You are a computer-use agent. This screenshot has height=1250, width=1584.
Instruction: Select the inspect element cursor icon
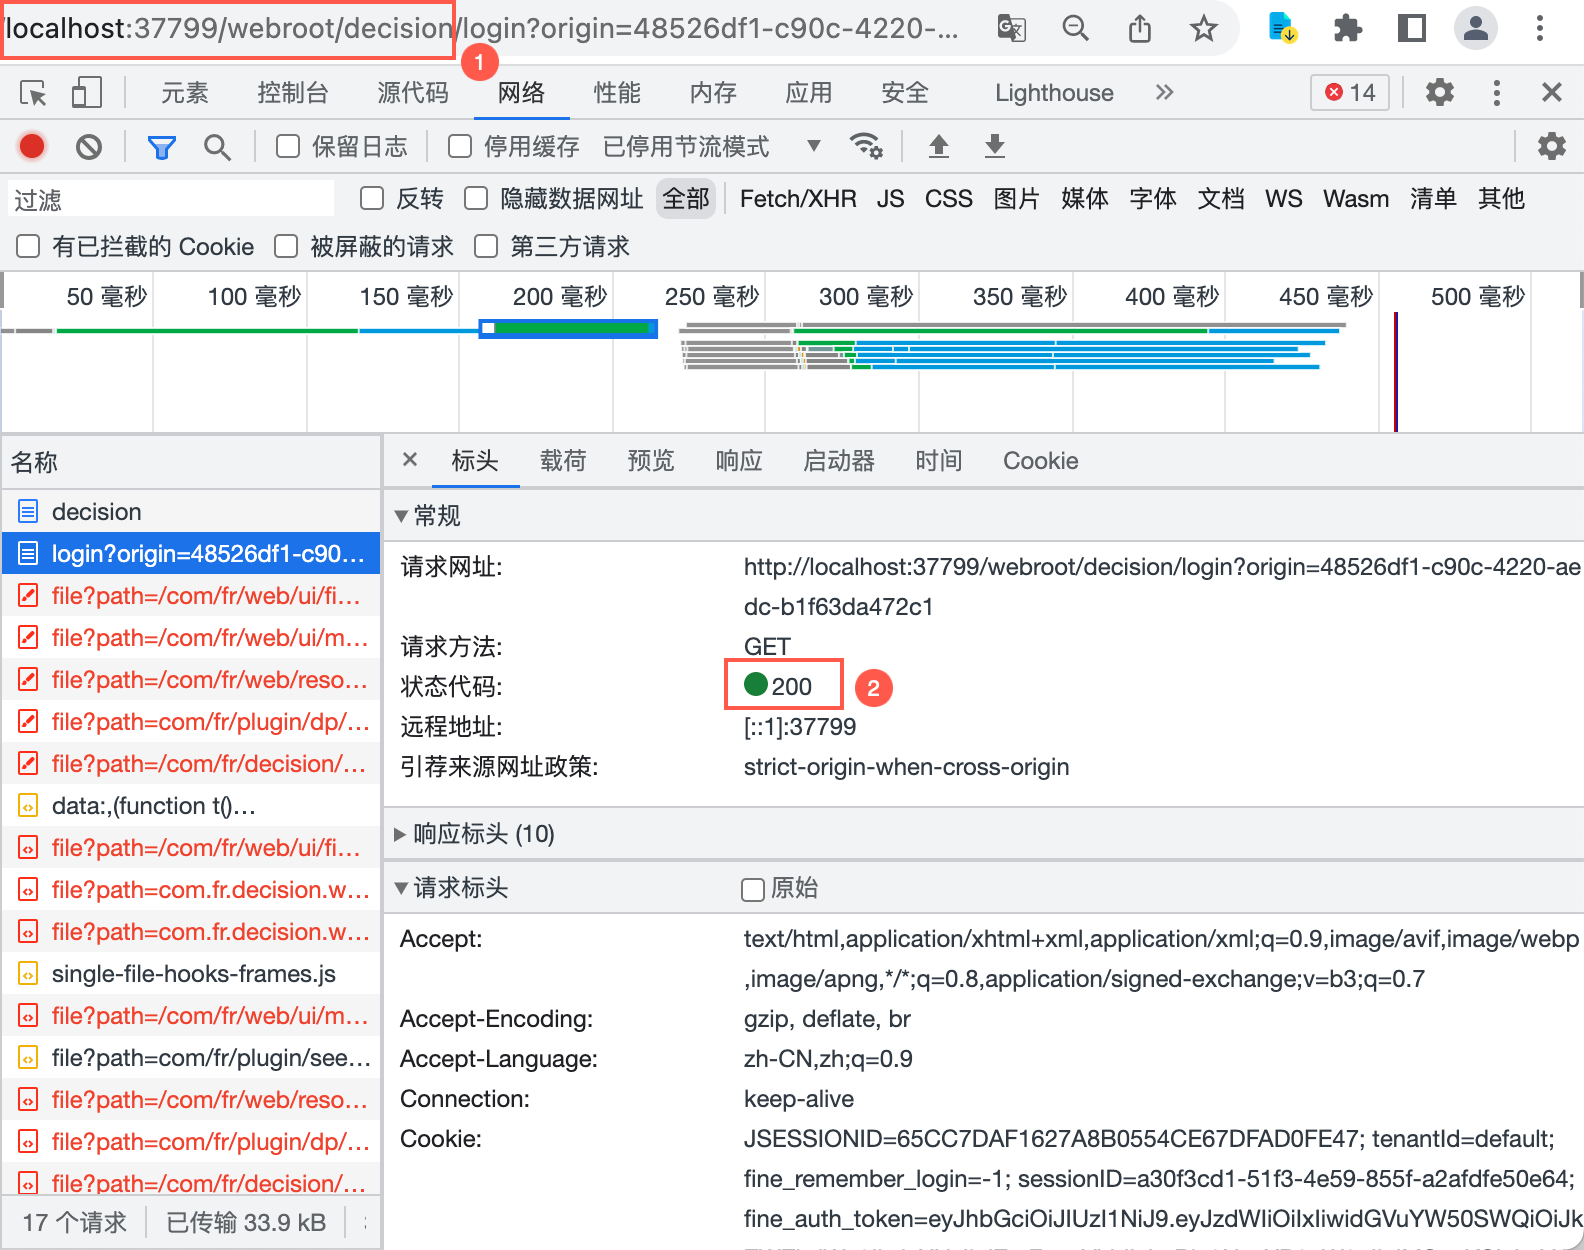point(33,93)
